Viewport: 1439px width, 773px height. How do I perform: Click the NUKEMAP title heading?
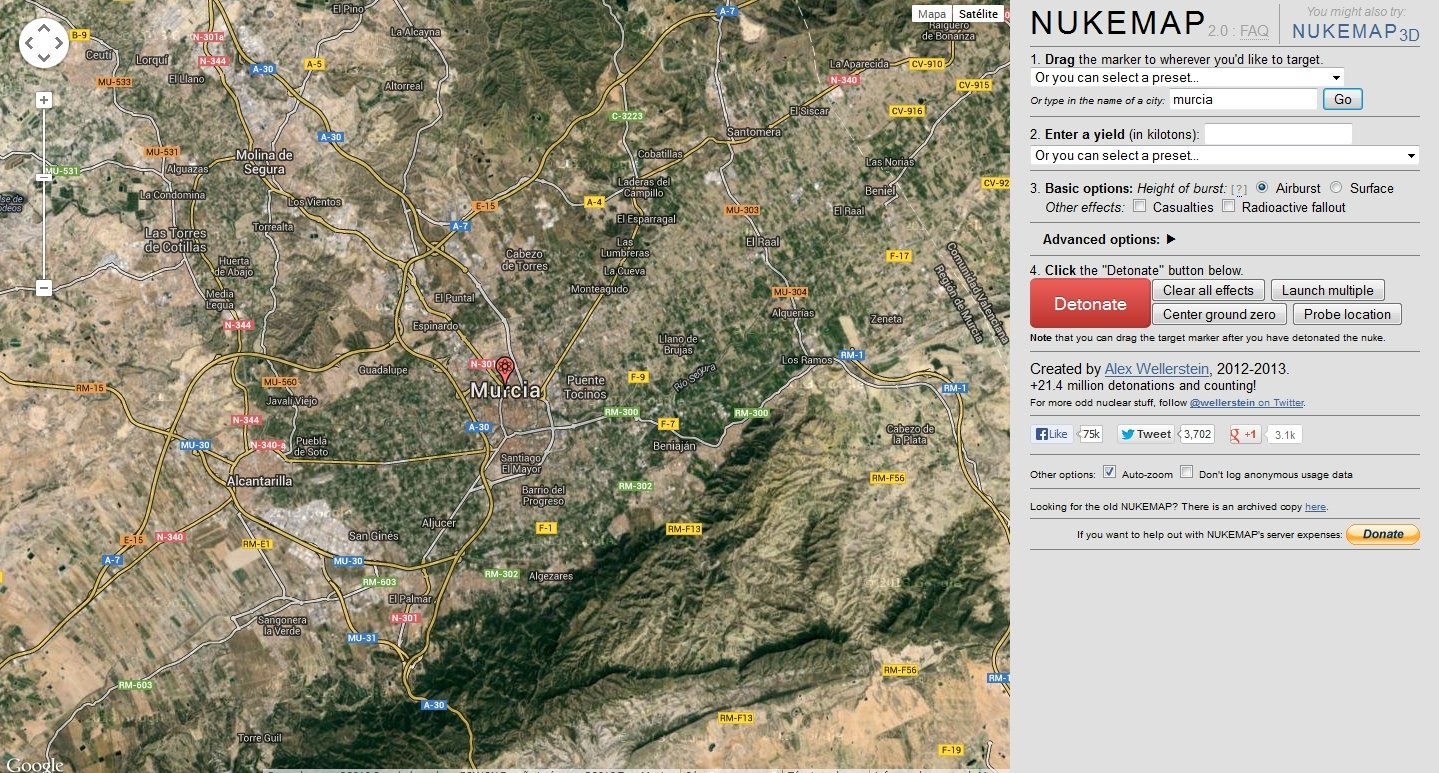(1116, 25)
